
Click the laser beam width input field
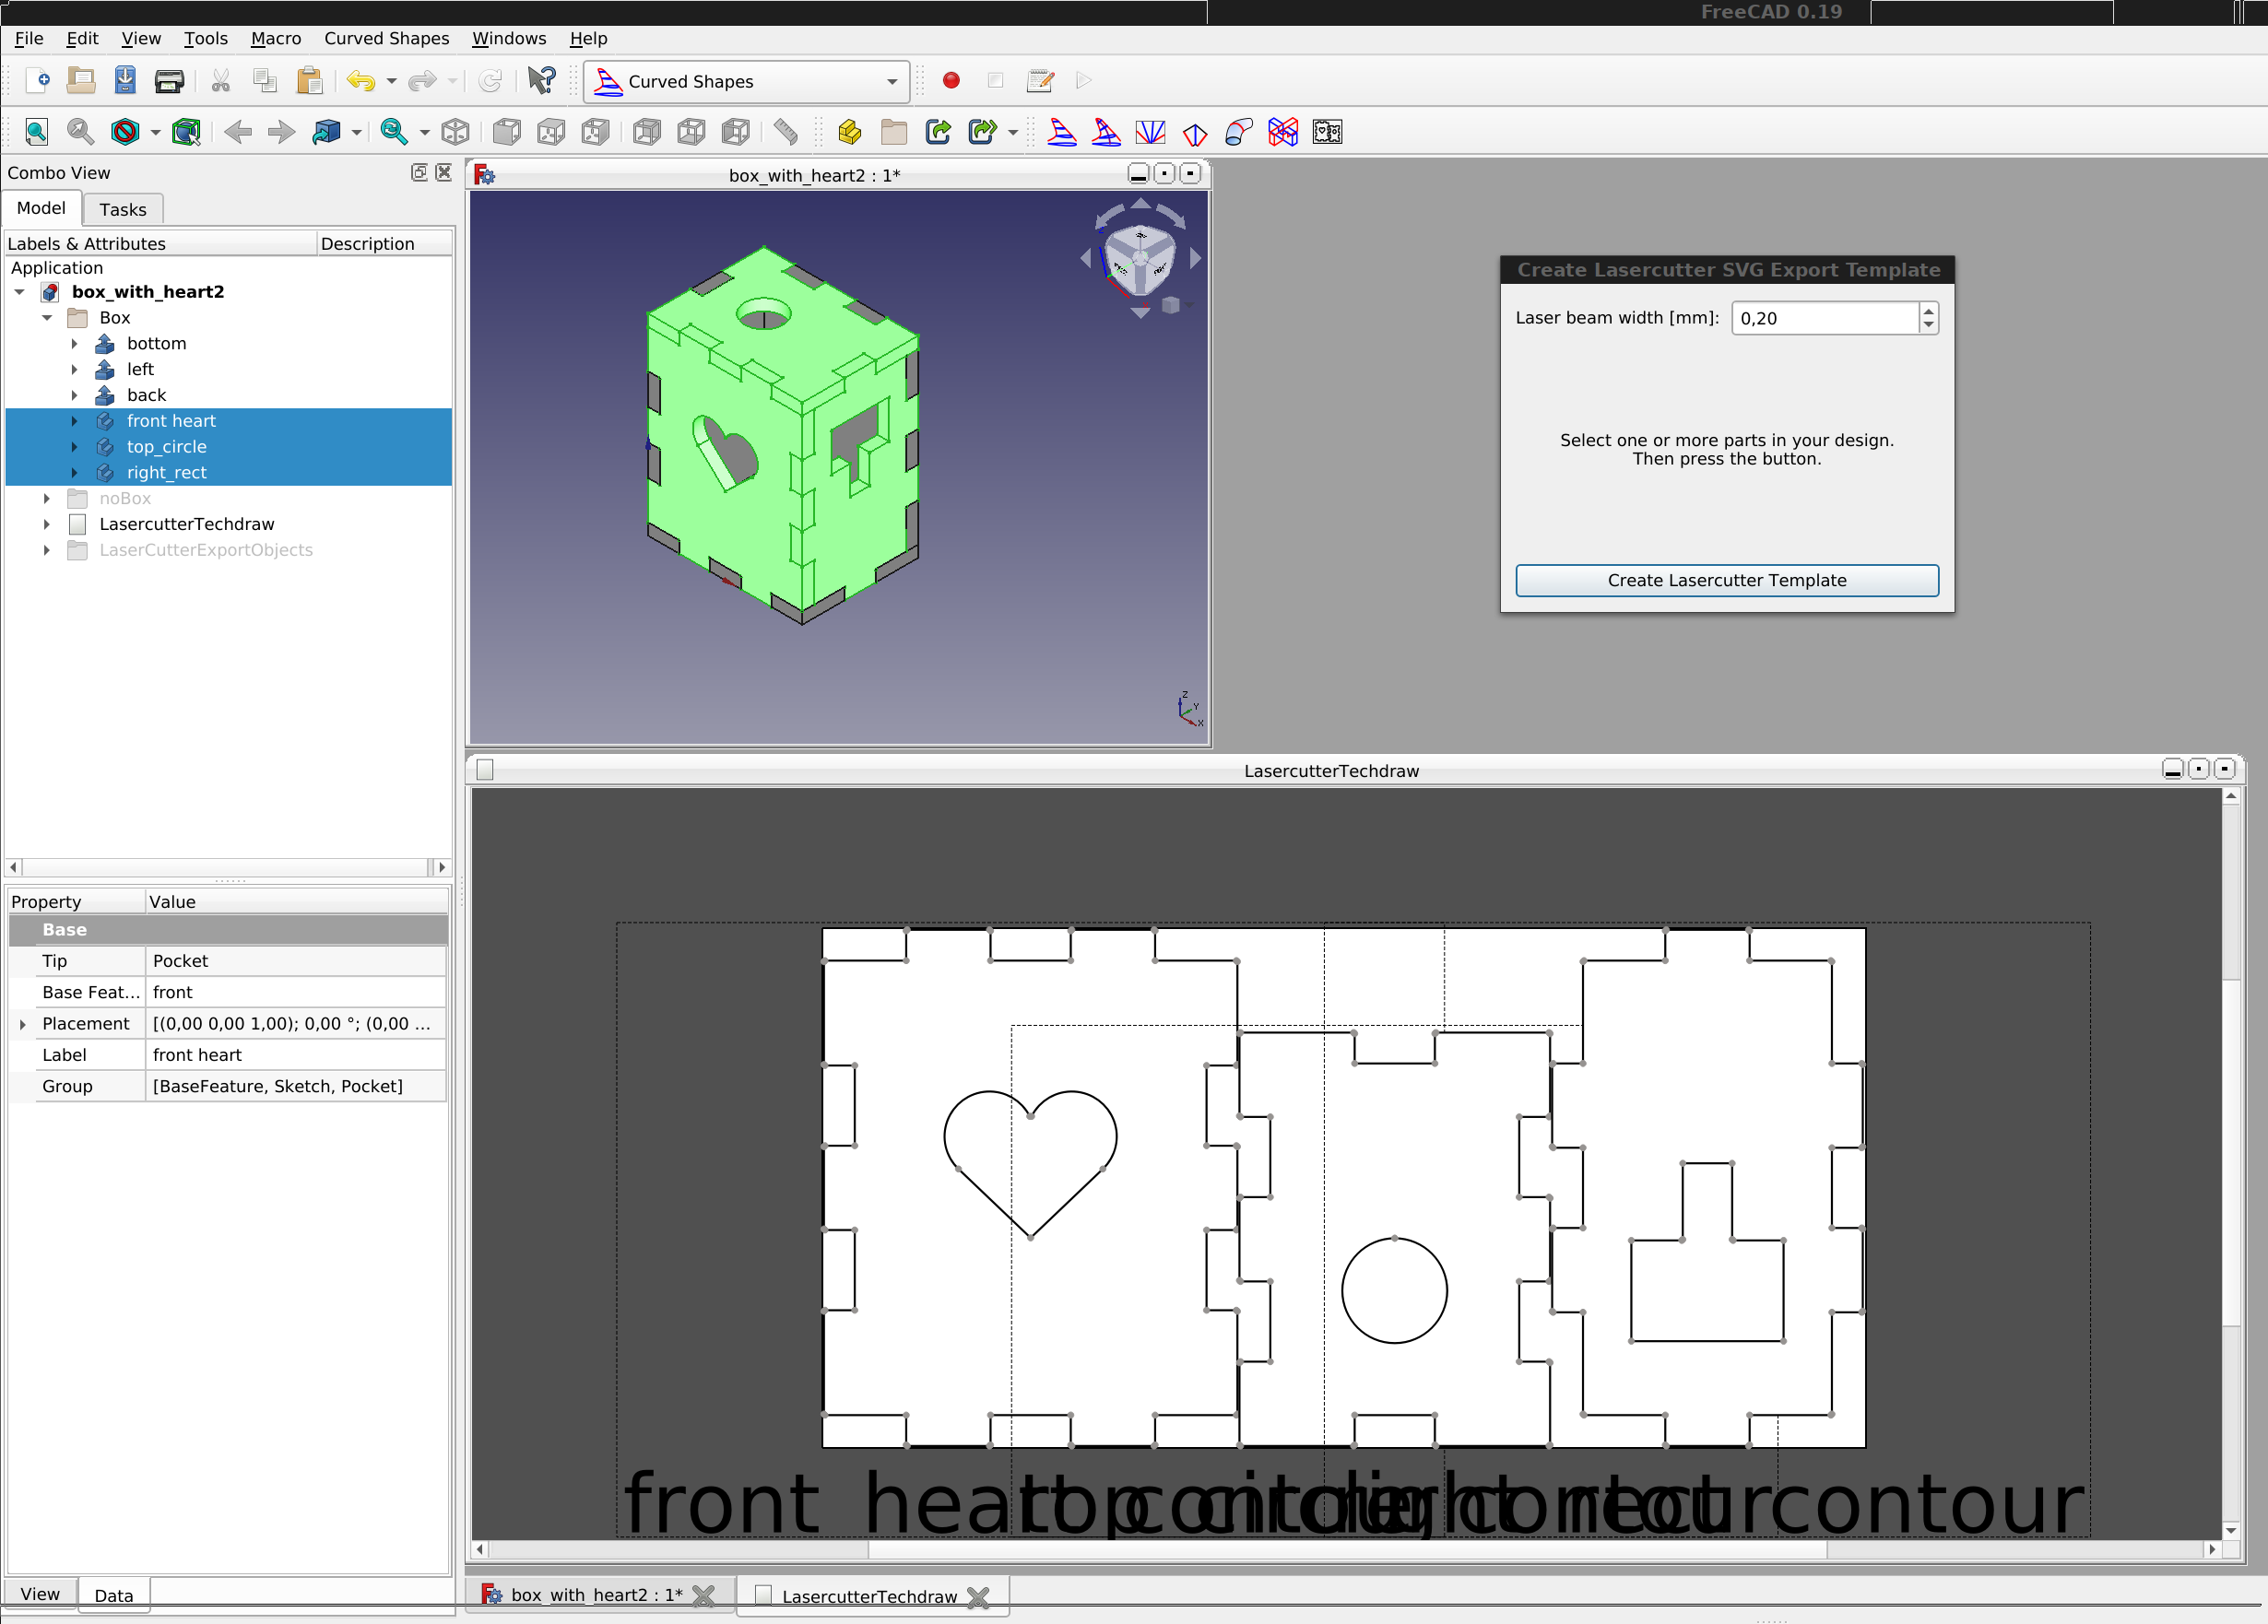tap(1825, 319)
